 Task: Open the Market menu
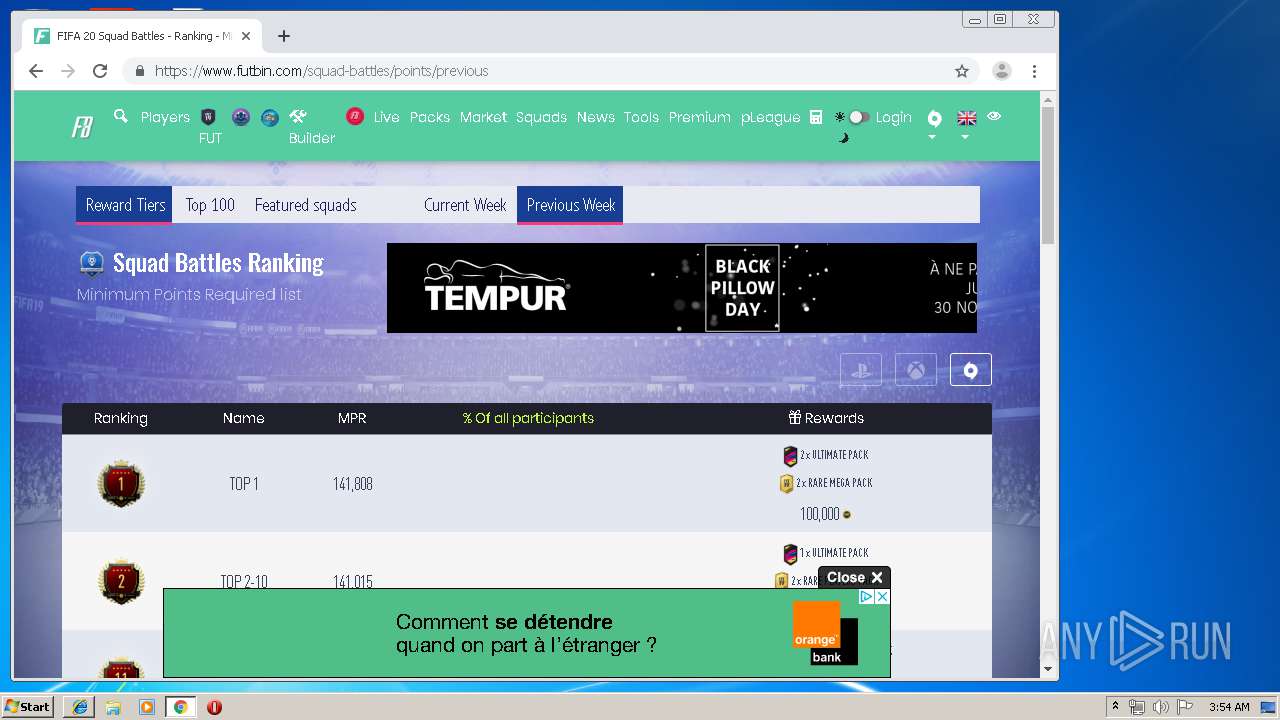tap(483, 117)
